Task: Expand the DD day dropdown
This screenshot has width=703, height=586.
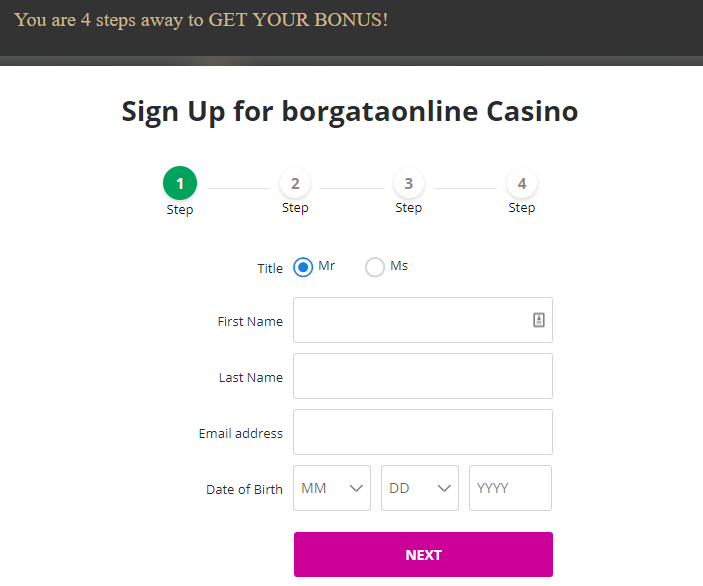Action: pyautogui.click(x=419, y=488)
